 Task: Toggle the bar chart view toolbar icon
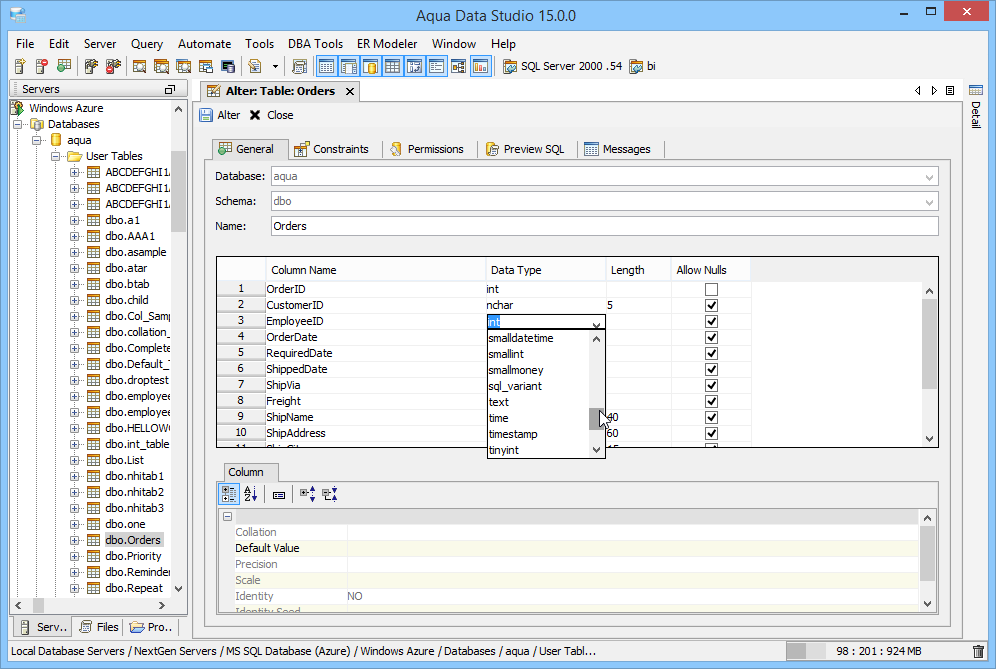point(481,66)
